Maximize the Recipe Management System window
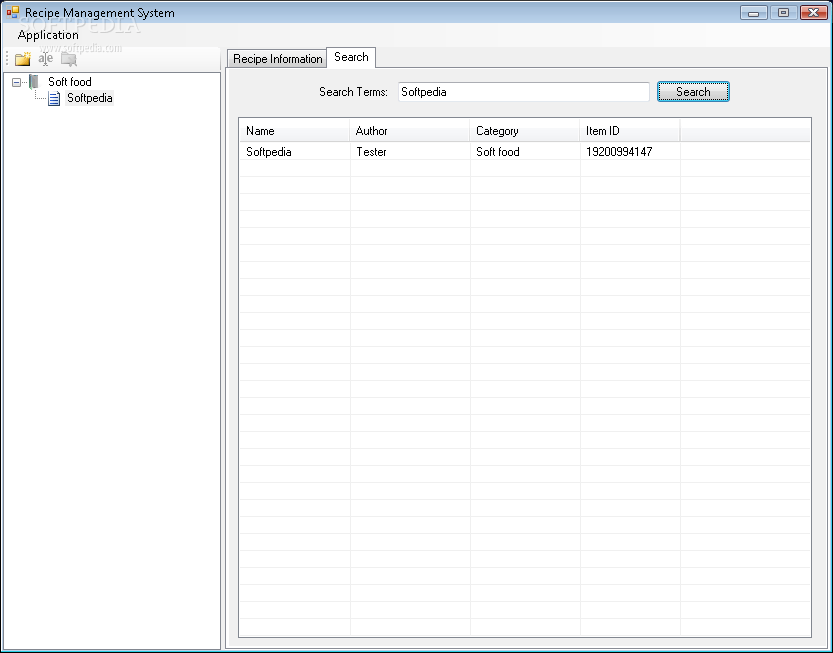This screenshot has height=653, width=833. tap(783, 12)
